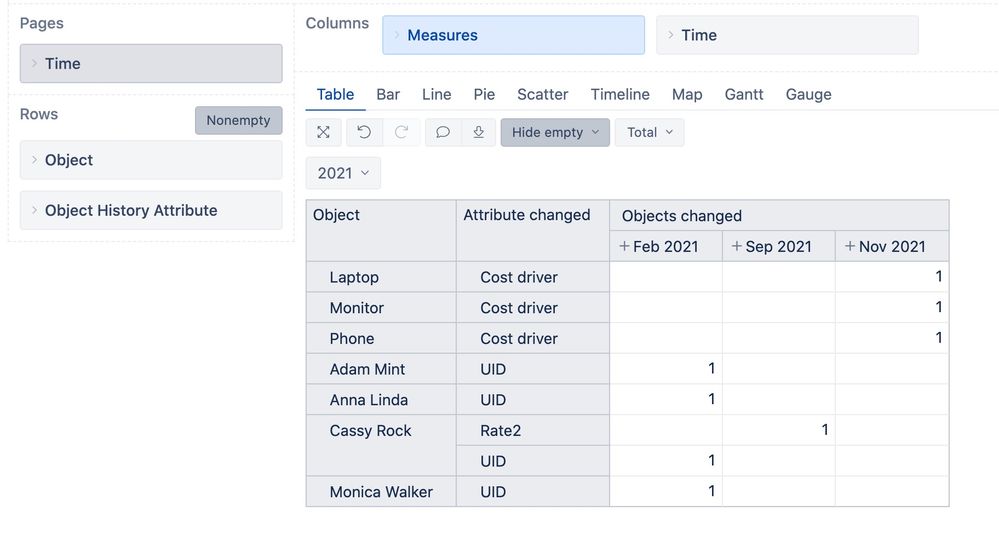Switch to the Gantt chart tab
999x552 pixels.
pos(744,94)
